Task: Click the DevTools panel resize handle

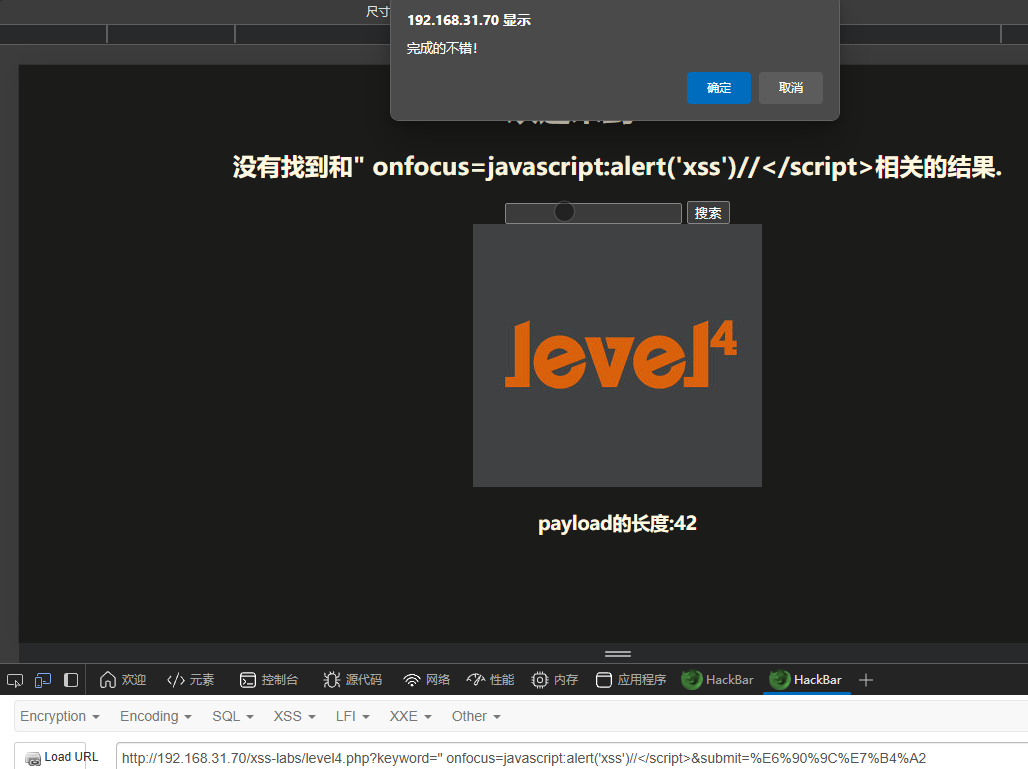Action: point(618,654)
